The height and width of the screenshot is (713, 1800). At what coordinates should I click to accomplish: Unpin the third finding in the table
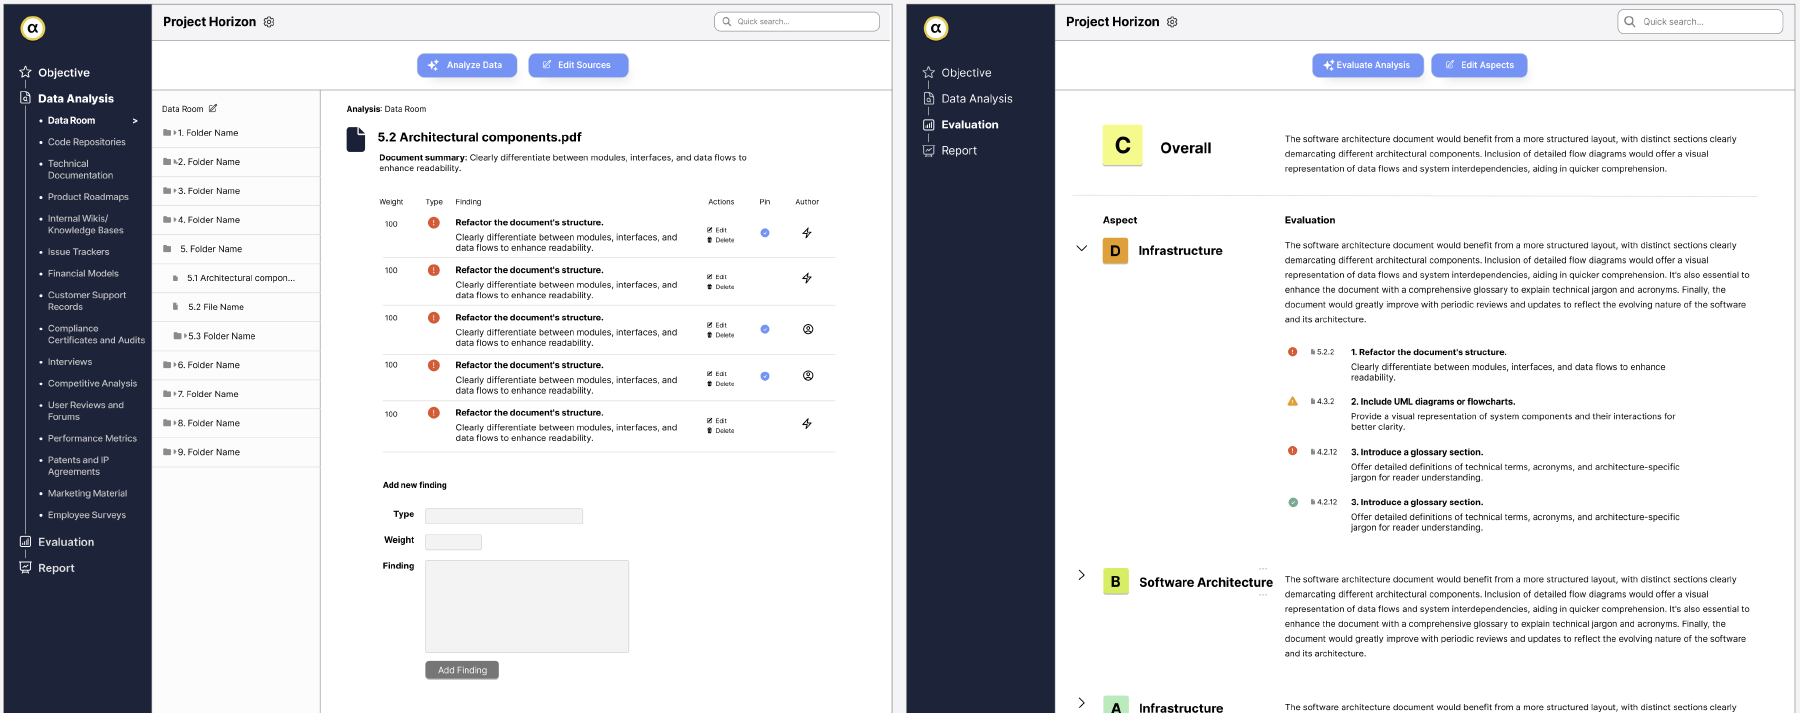765,329
